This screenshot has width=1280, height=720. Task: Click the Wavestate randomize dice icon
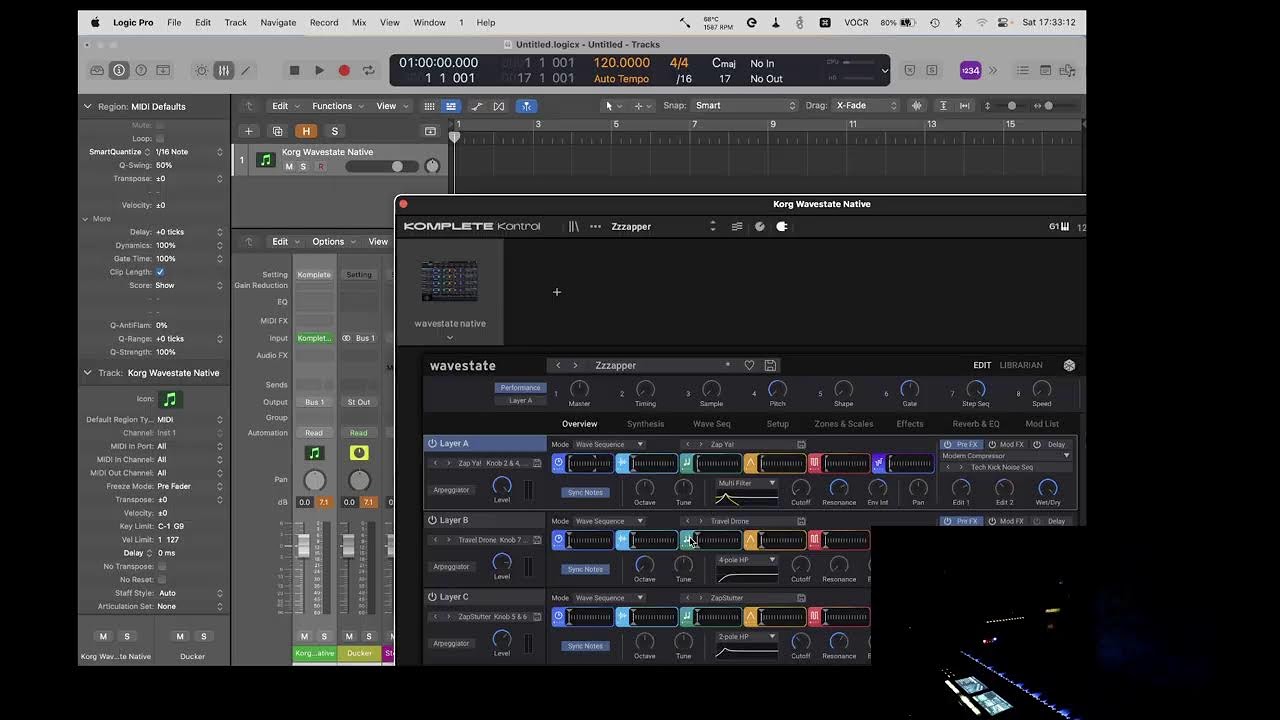(x=1069, y=366)
